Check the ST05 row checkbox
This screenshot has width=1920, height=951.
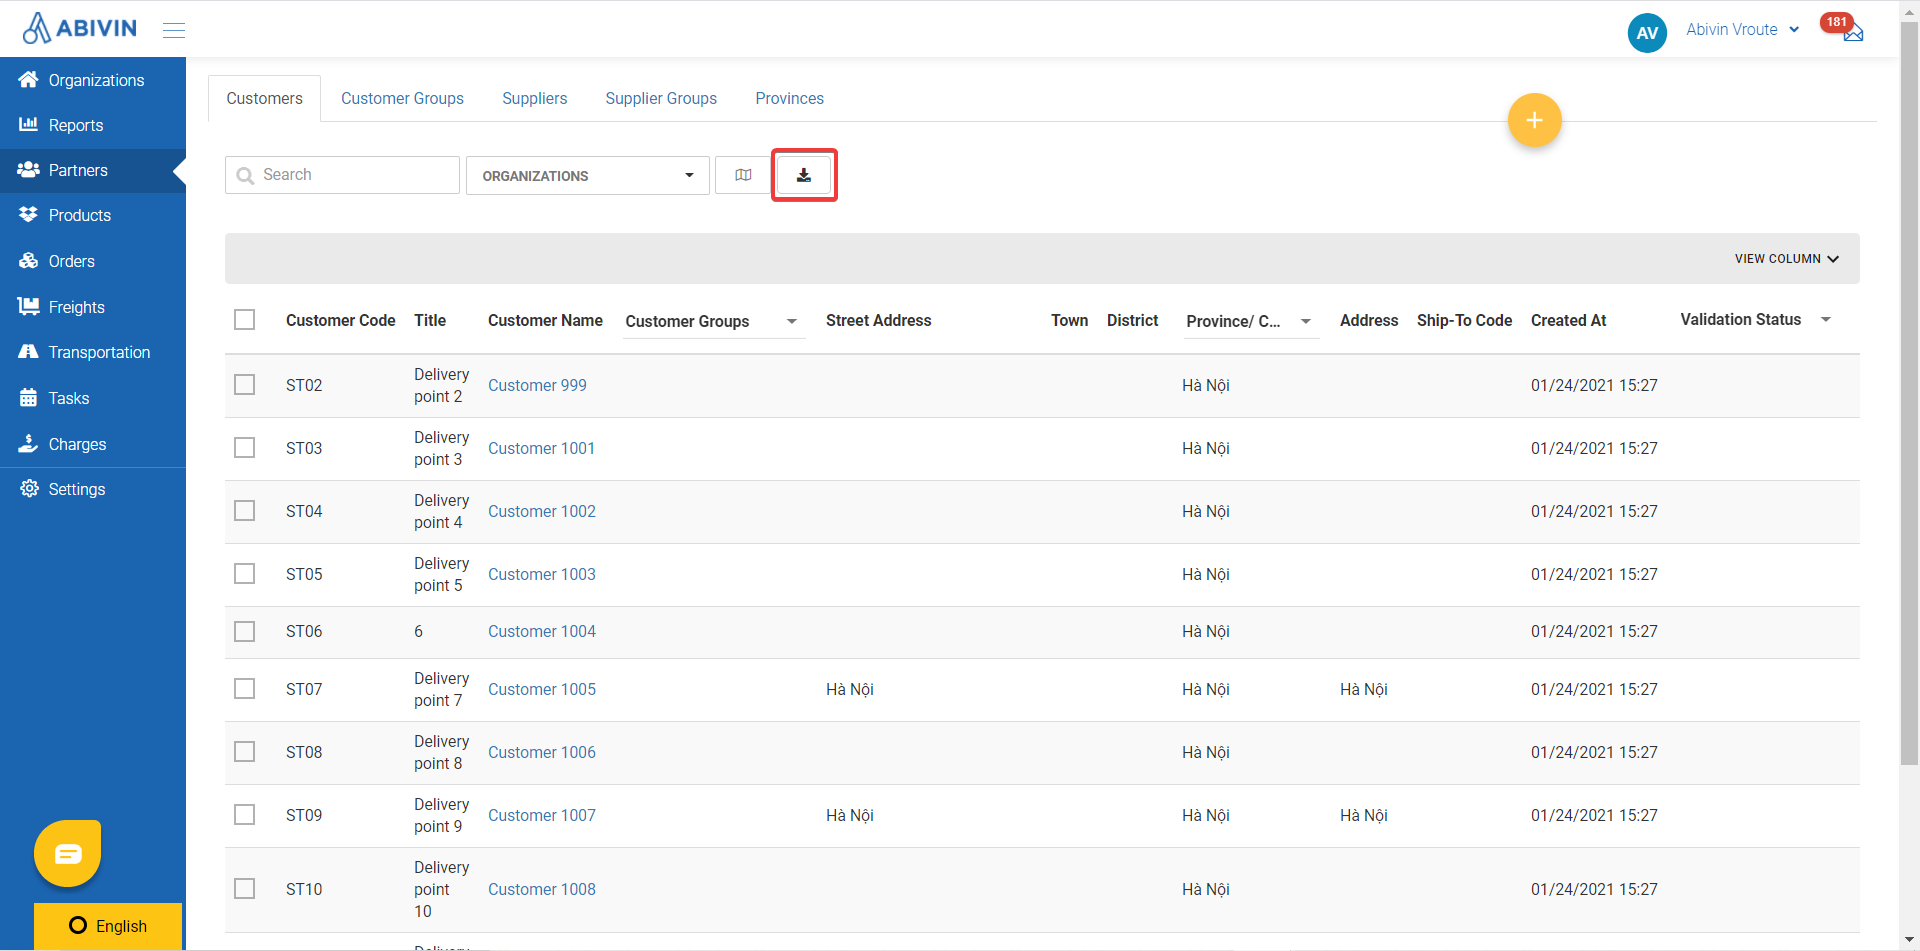point(244,573)
